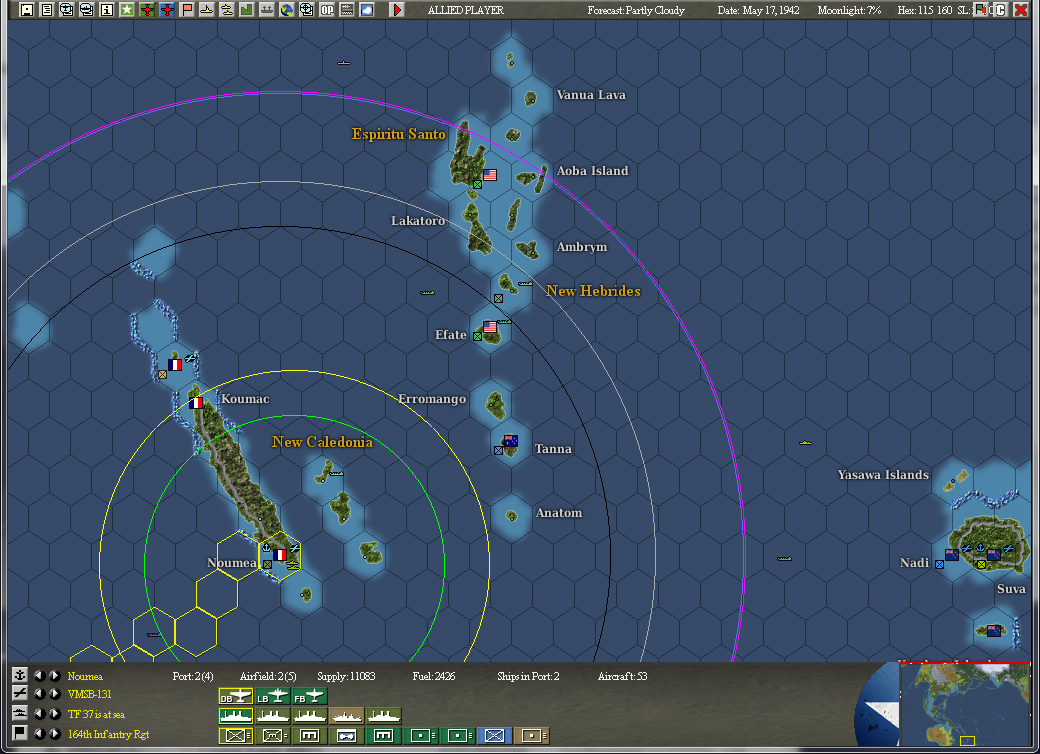Open the 164th Infantry Rgt link
The width and height of the screenshot is (1040, 754).
(x=108, y=734)
